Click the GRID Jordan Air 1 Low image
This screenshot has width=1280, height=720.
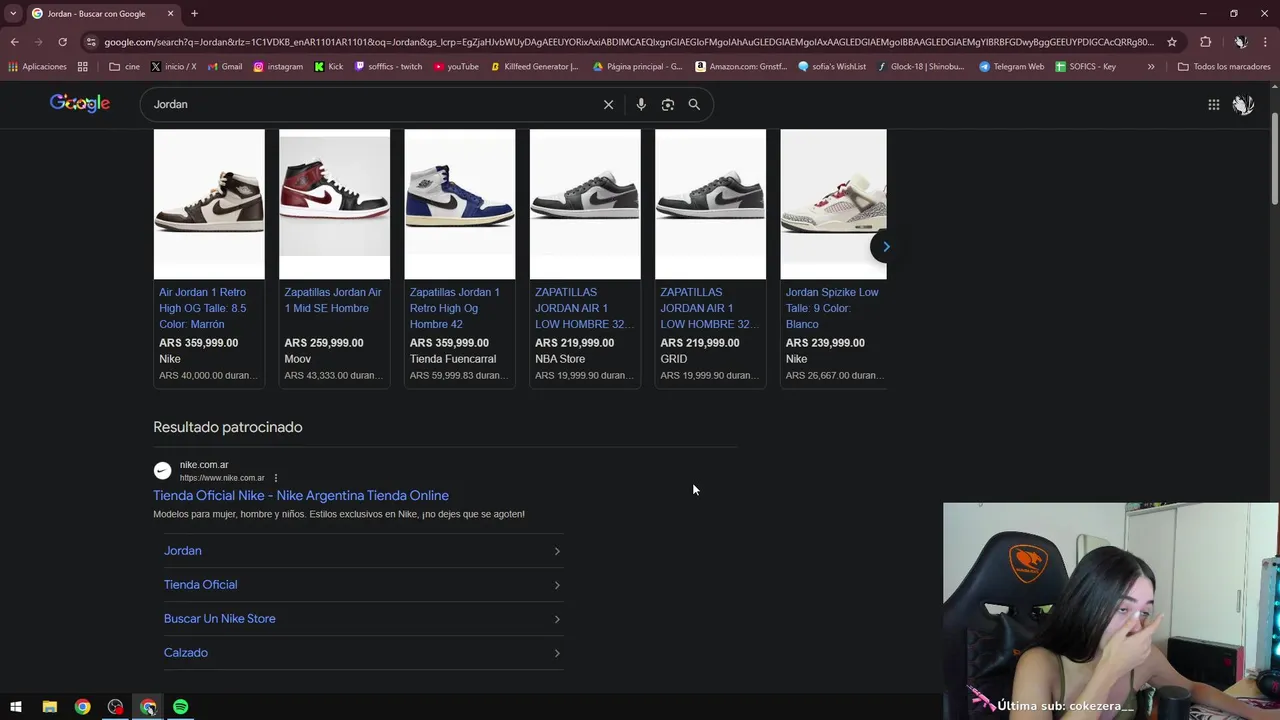coord(710,204)
